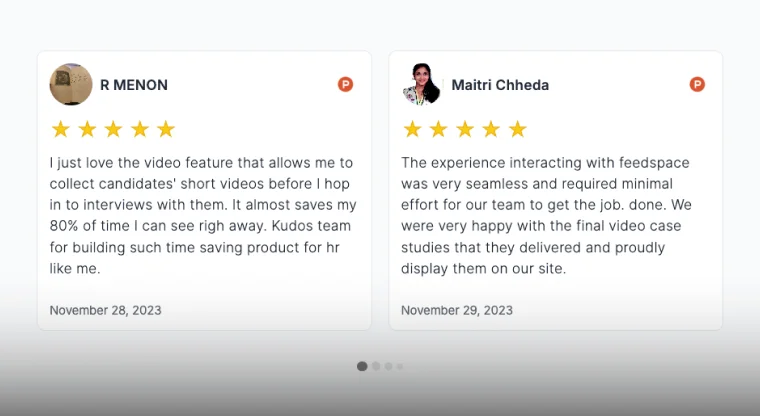Click the Product Hunt icon on Maitri Chheda's review
The width and height of the screenshot is (760, 416).
click(x=697, y=85)
